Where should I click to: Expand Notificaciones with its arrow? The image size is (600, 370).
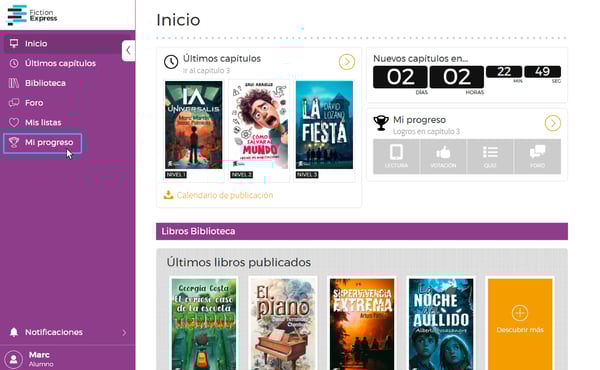tap(124, 333)
